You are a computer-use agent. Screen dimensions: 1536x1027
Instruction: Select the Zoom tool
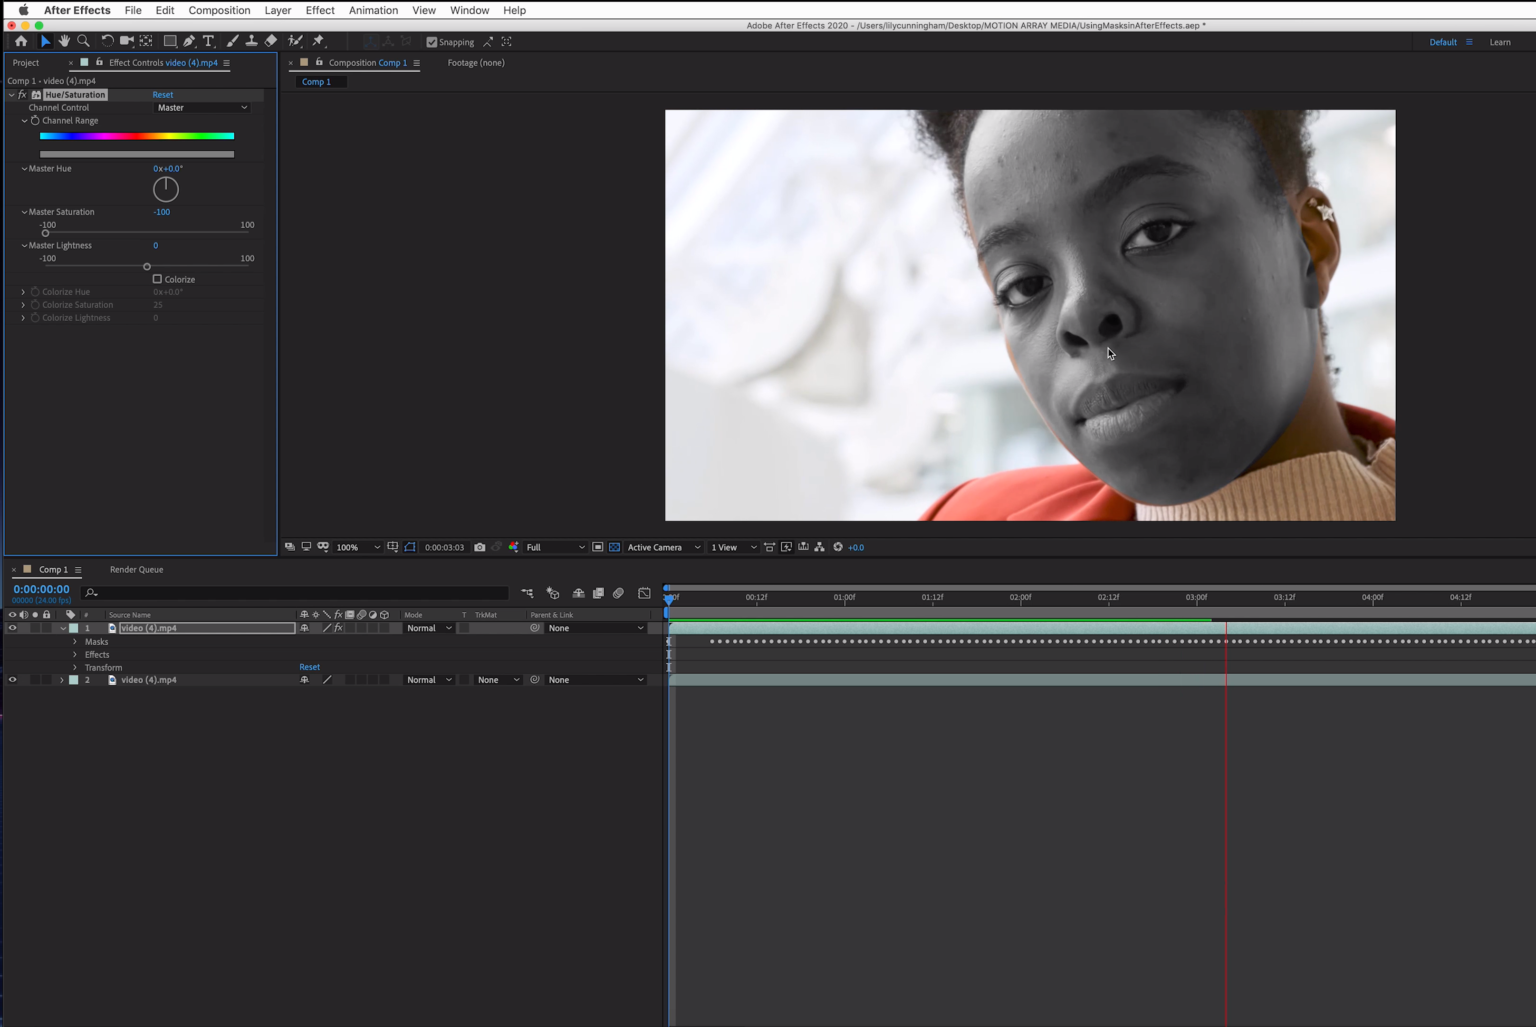(x=84, y=41)
